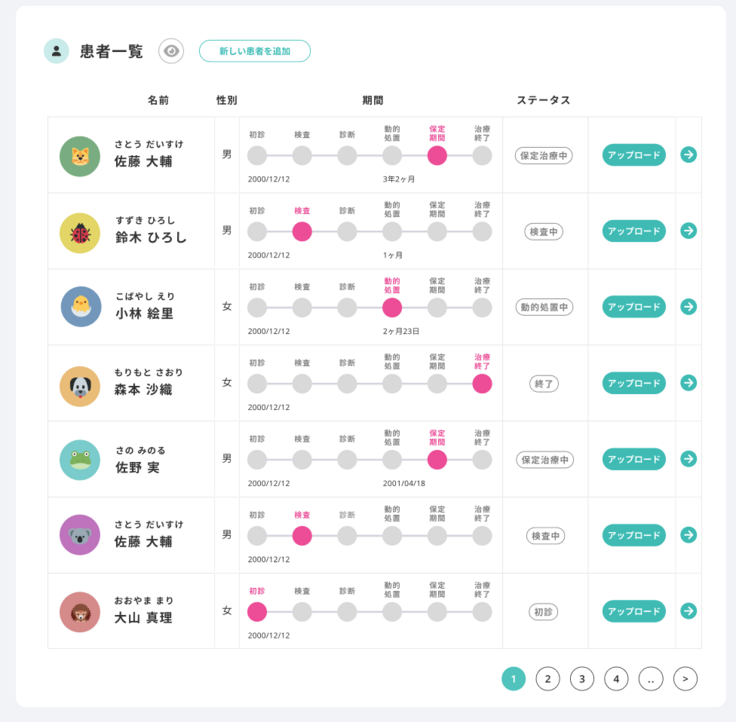Open details arrow for 大山 真理
Viewport: 736px width, 722px height.
click(x=688, y=611)
